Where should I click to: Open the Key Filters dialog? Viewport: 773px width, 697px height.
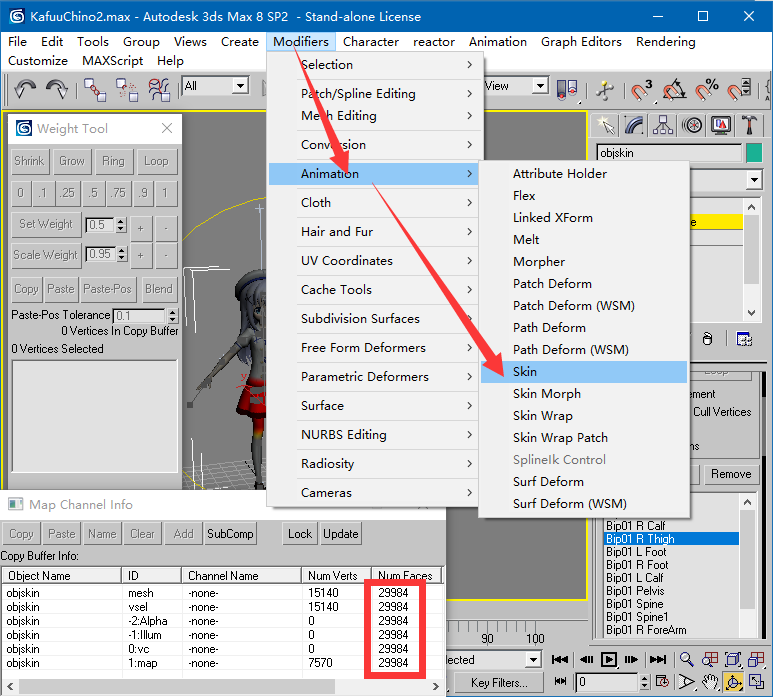tap(499, 683)
